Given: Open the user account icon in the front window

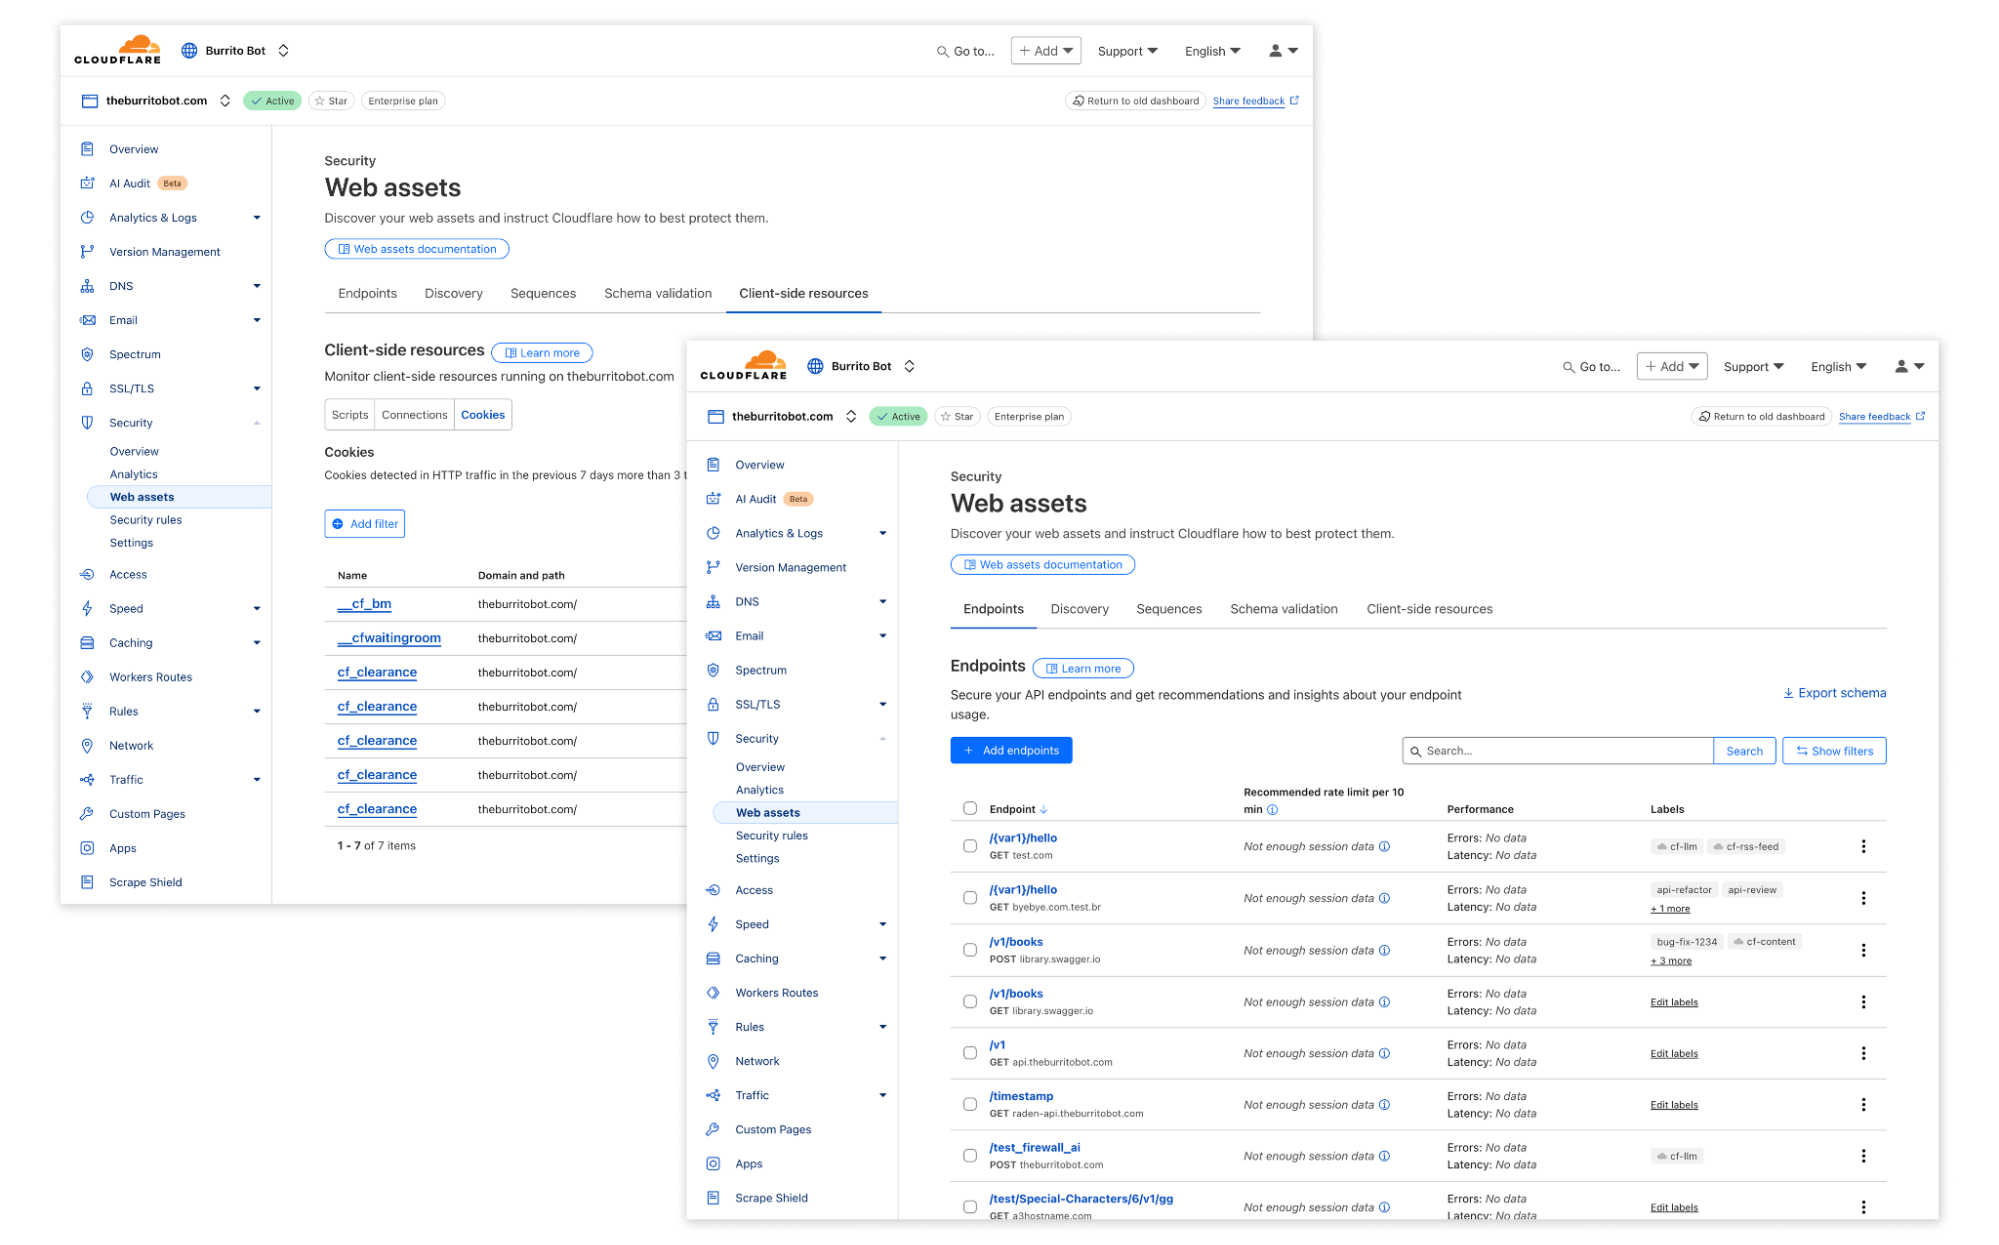Looking at the screenshot, I should point(1908,366).
